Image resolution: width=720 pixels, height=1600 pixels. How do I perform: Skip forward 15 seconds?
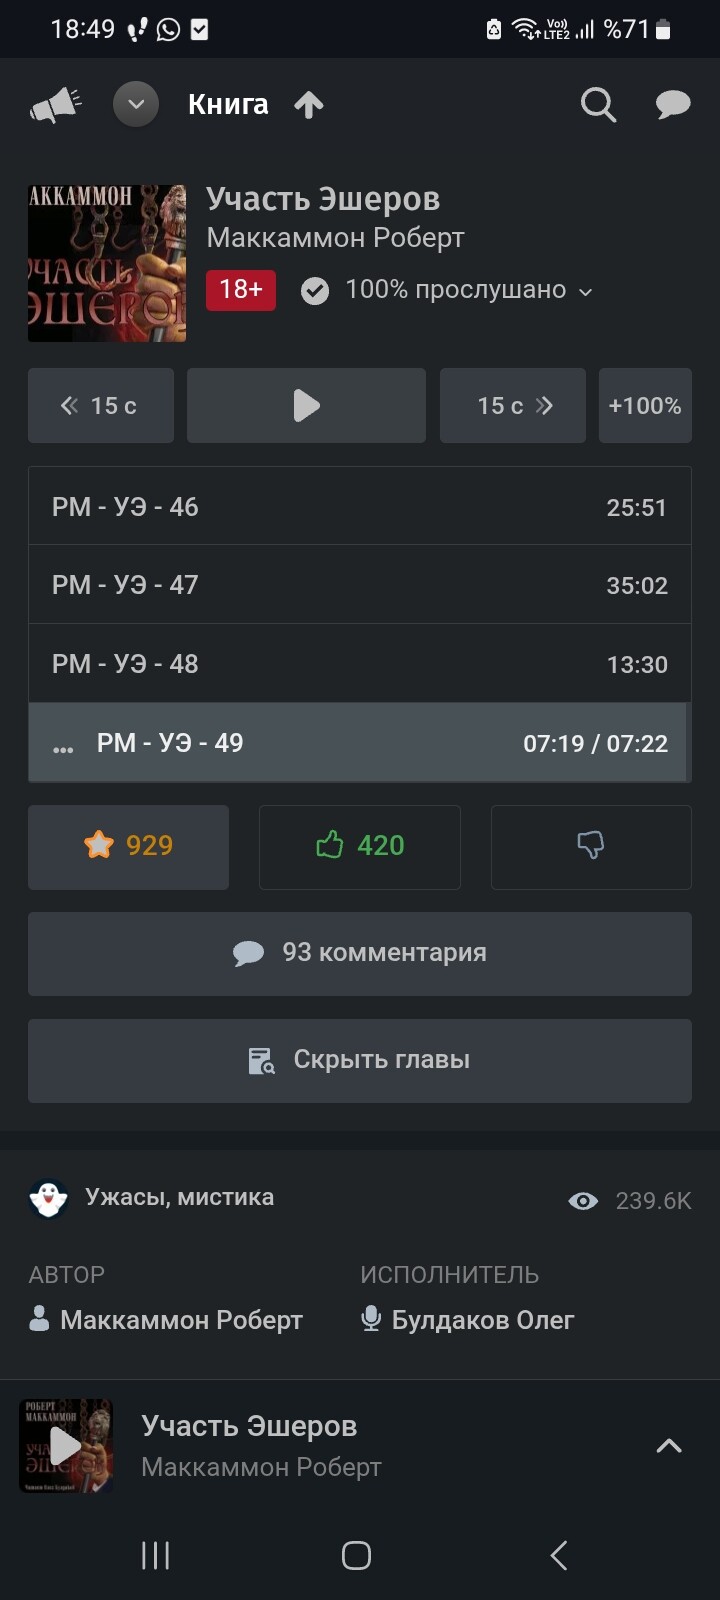click(x=513, y=406)
